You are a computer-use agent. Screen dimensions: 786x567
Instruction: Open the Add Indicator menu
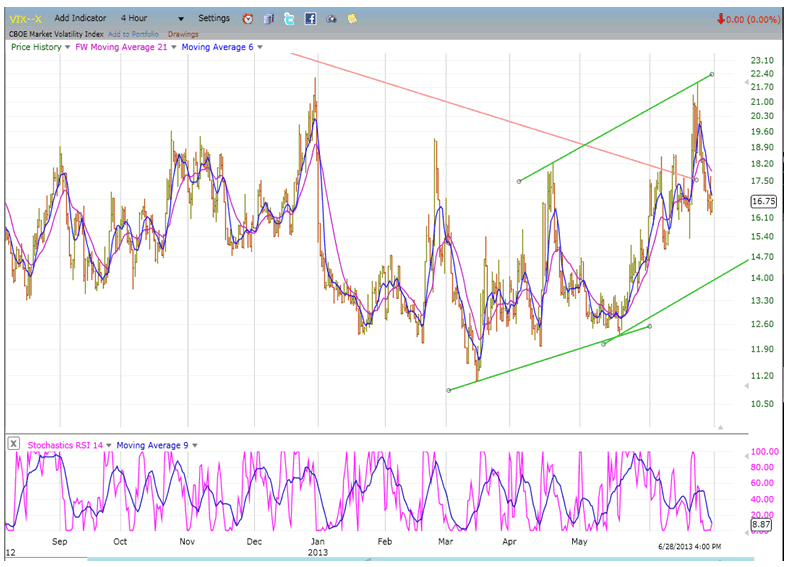[x=82, y=18]
